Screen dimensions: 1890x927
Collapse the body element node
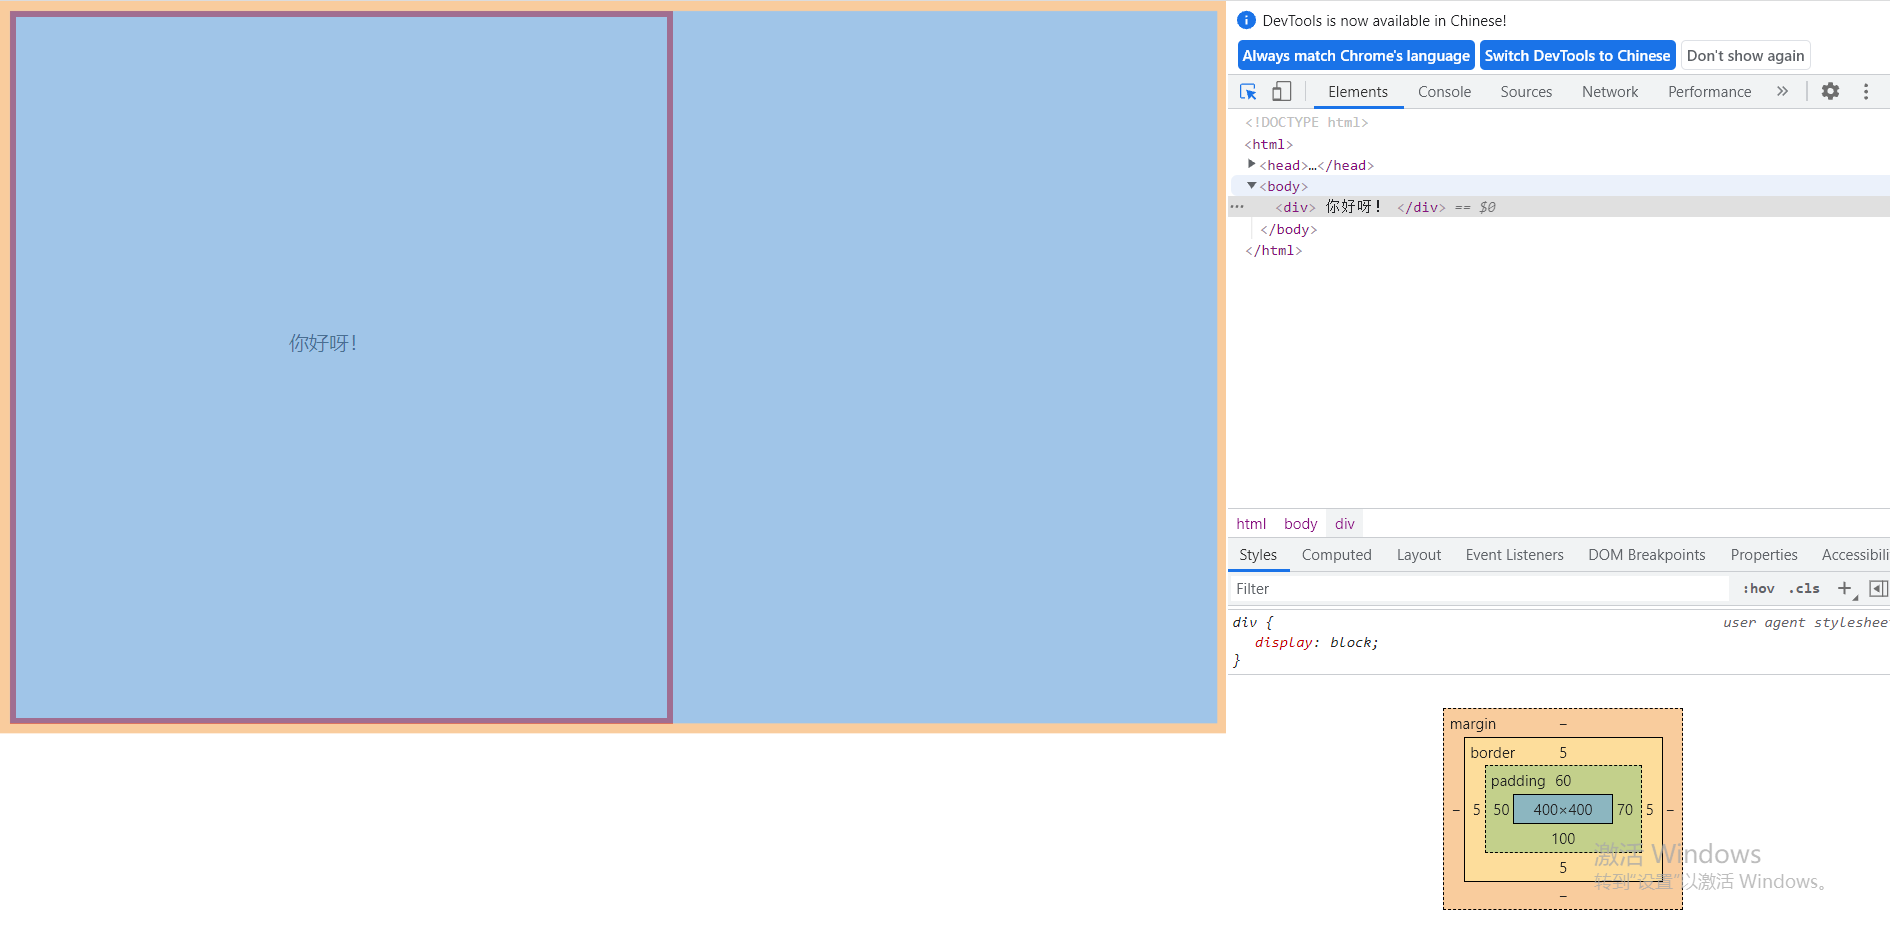[x=1251, y=186]
